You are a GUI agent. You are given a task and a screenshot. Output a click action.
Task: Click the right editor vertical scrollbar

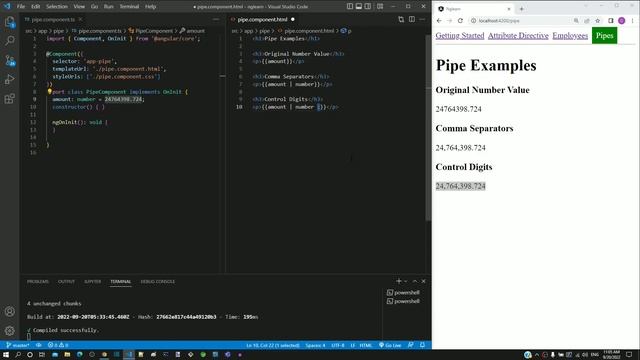tap(428, 127)
